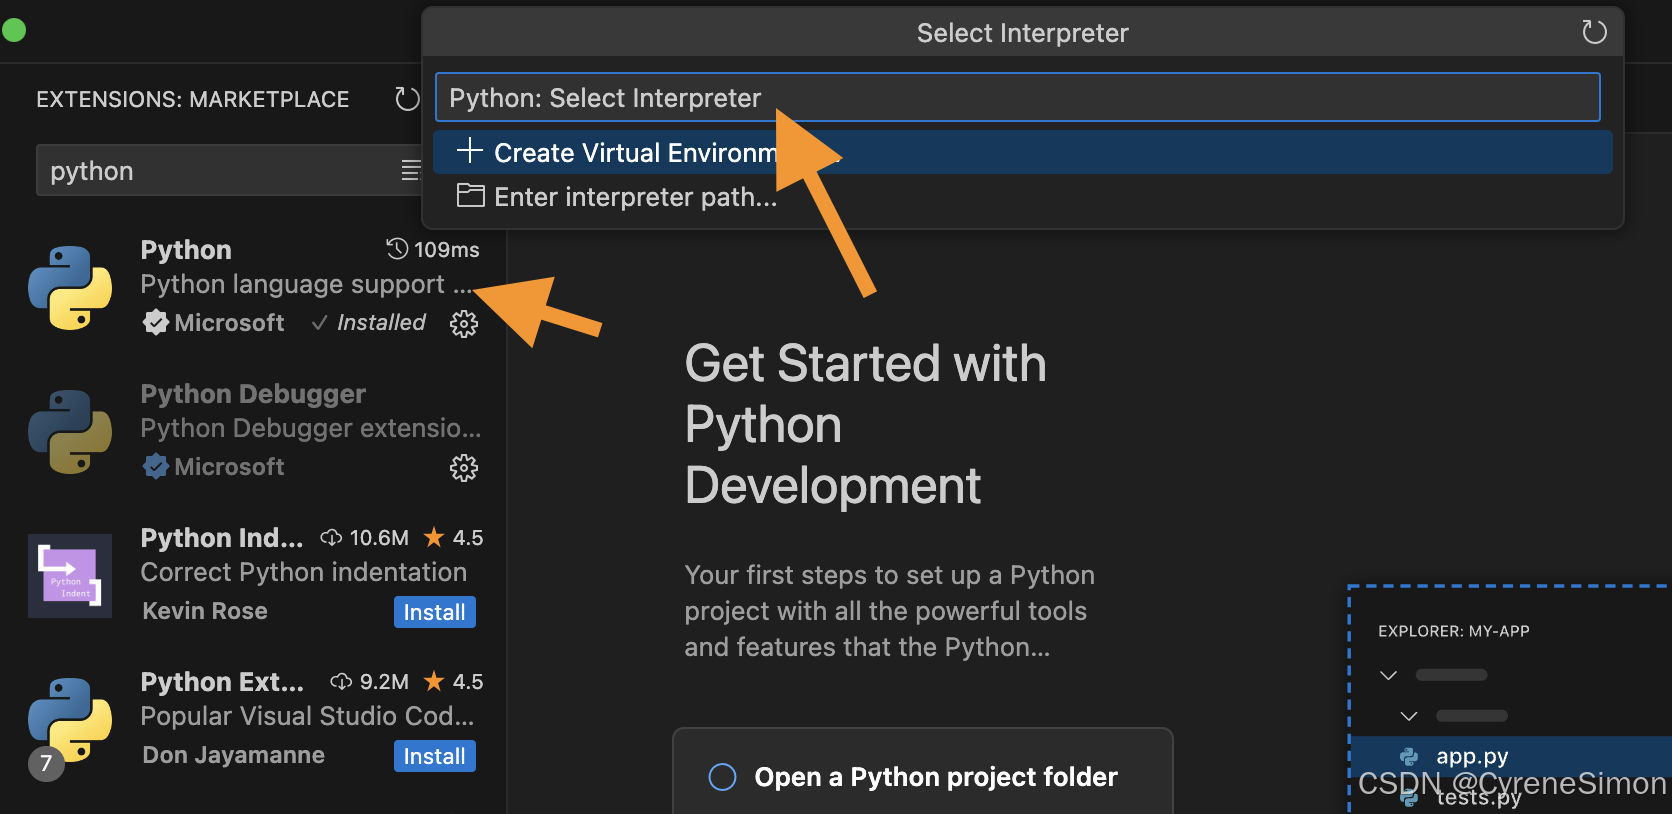Viewport: 1672px width, 814px height.
Task: Open the Python extension's manage gear
Action: (x=464, y=324)
